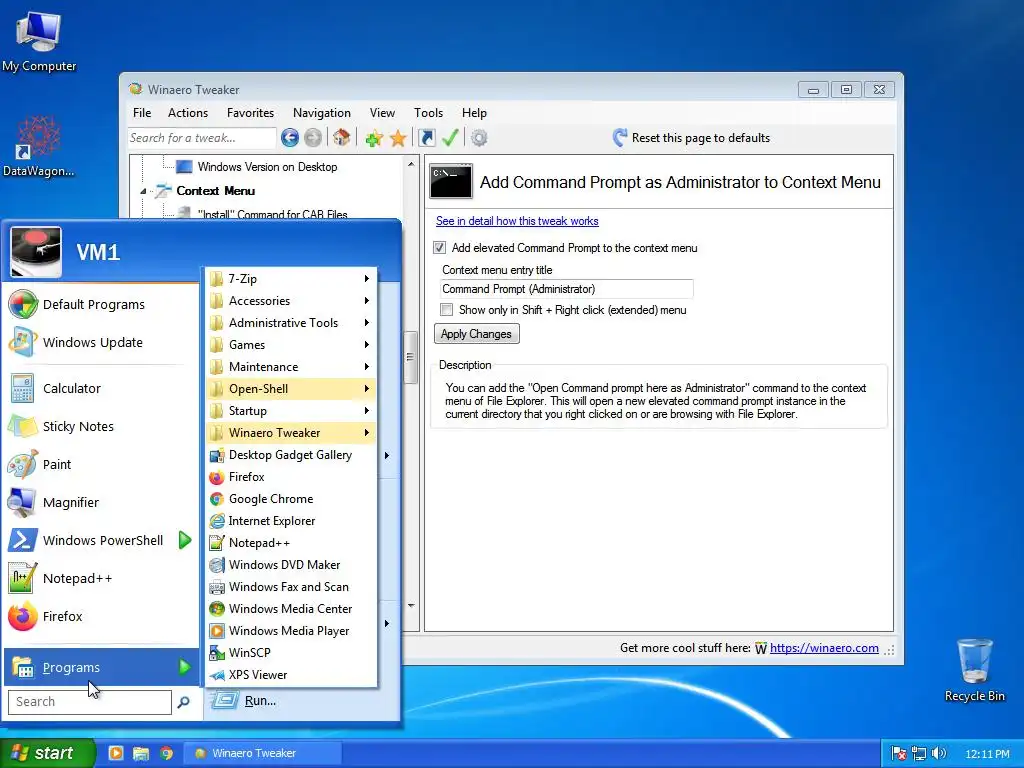
Task: Add this tweak to favorites (plus star)
Action: 374,138
